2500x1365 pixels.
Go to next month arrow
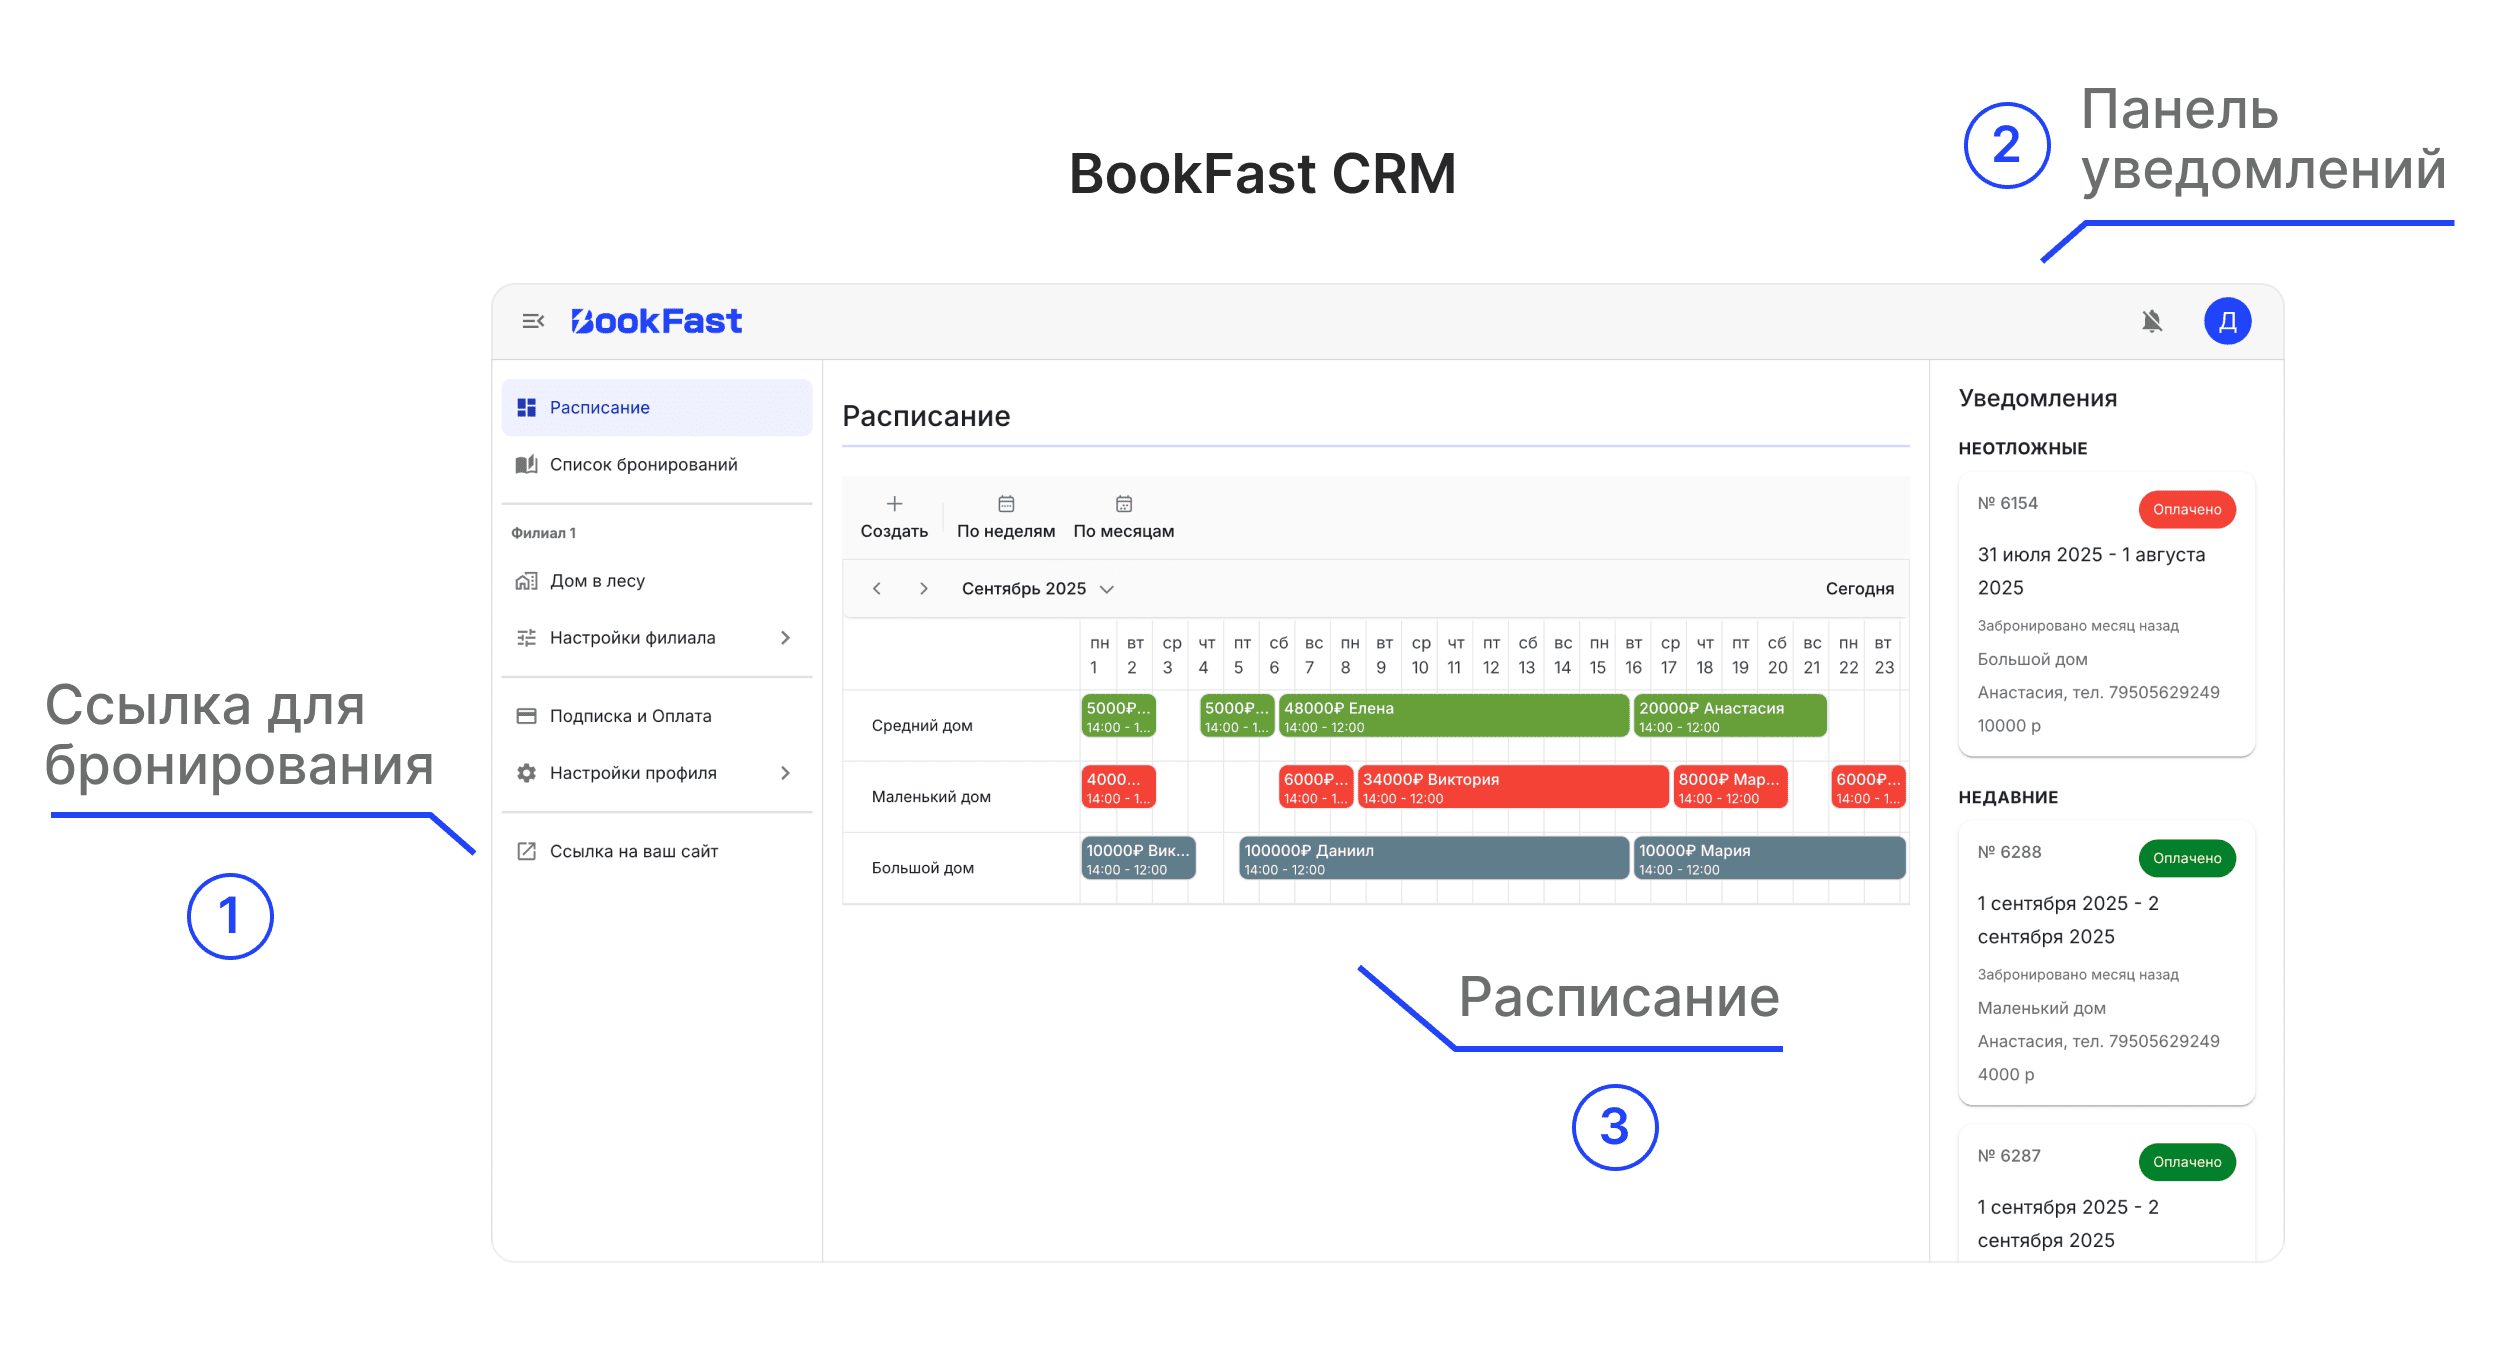tap(924, 589)
